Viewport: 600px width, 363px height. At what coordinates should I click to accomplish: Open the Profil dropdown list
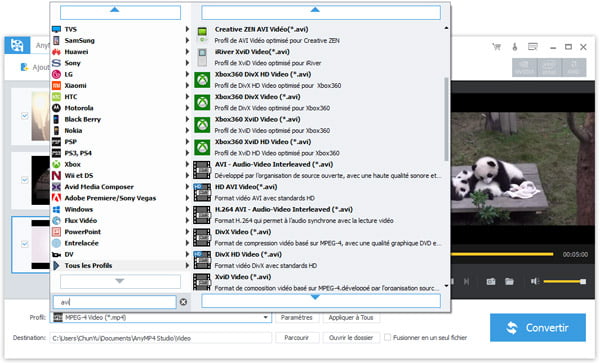(x=266, y=317)
